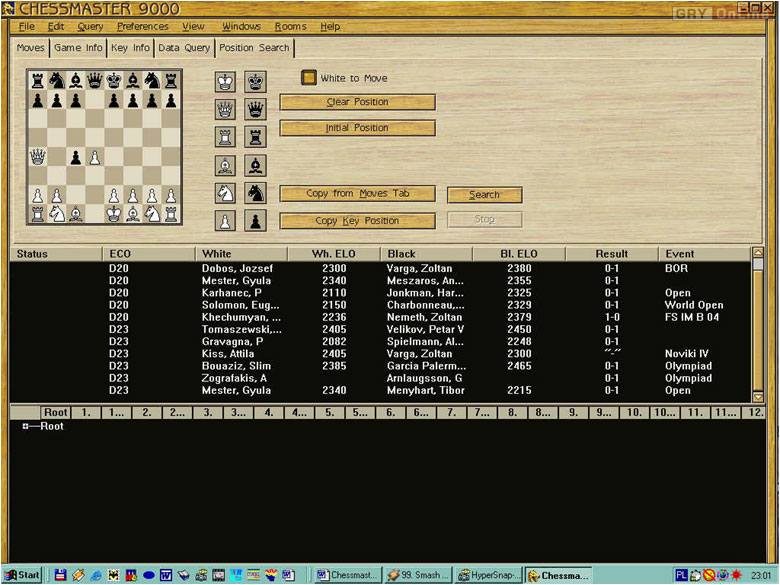Viewport: 780px width, 585px height.
Task: Pick the white knight piece icon
Action: [225, 193]
